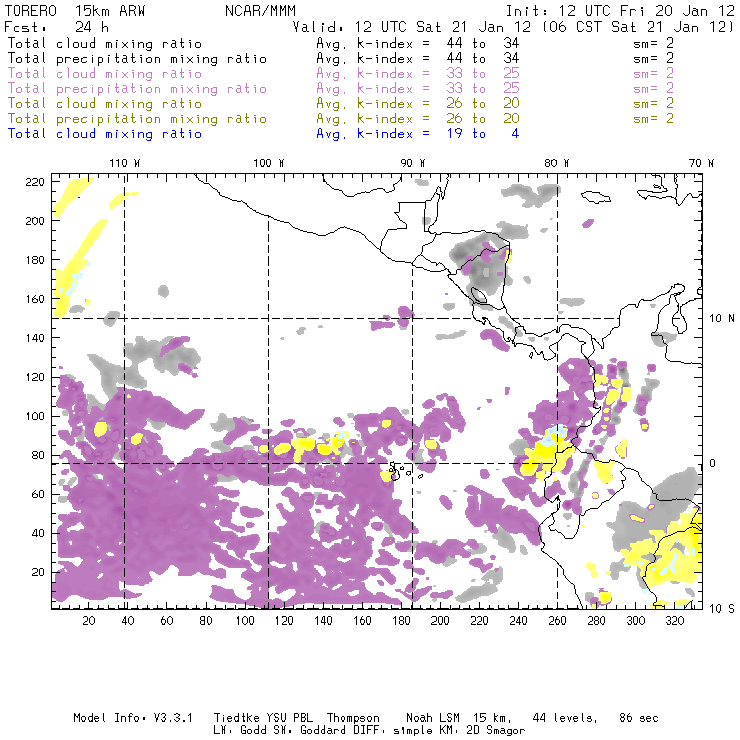This screenshot has height=740, width=740.
Task: Click the 'Valid: 12 UTC Sat 21 Jan 12' text
Action: 412,27
